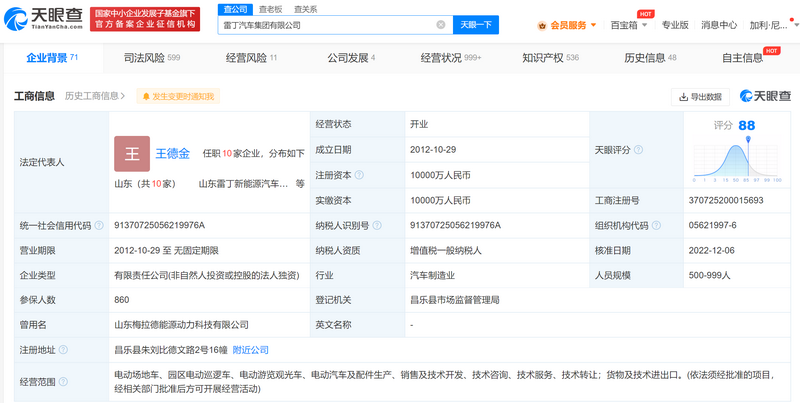
Task: Switch to 查关系 search tab
Action: (306, 9)
